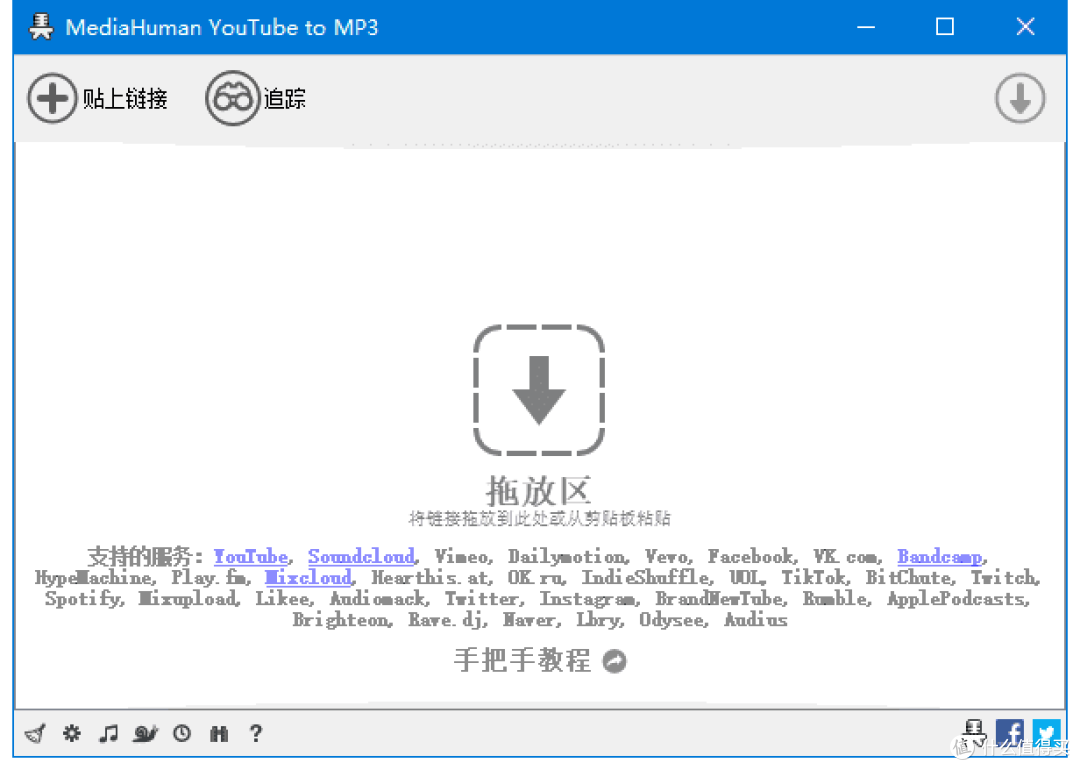Click the MediaHuman logo icon bottom right
The height and width of the screenshot is (770, 1080).
click(x=973, y=733)
